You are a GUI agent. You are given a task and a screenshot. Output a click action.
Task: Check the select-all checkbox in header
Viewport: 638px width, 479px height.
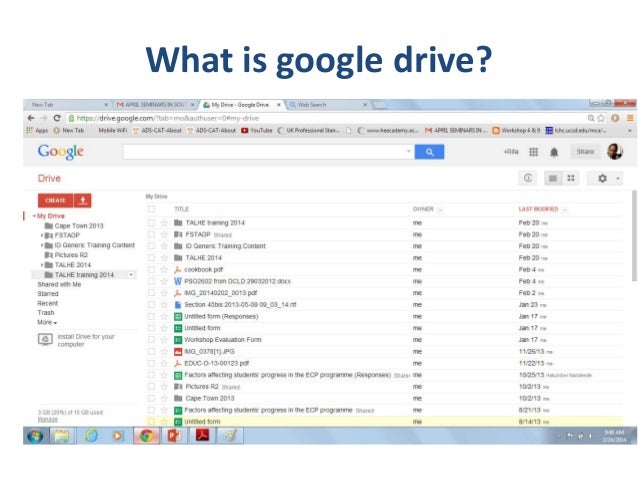point(151,209)
